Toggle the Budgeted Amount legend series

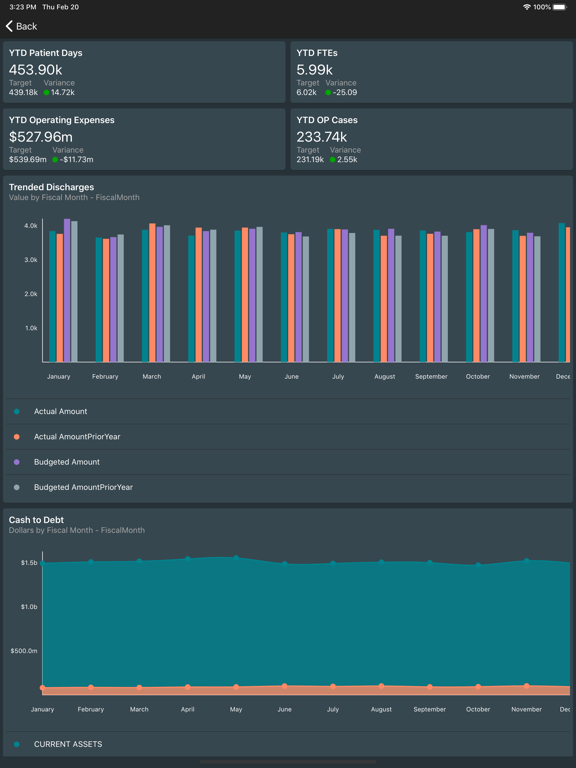[288, 462]
